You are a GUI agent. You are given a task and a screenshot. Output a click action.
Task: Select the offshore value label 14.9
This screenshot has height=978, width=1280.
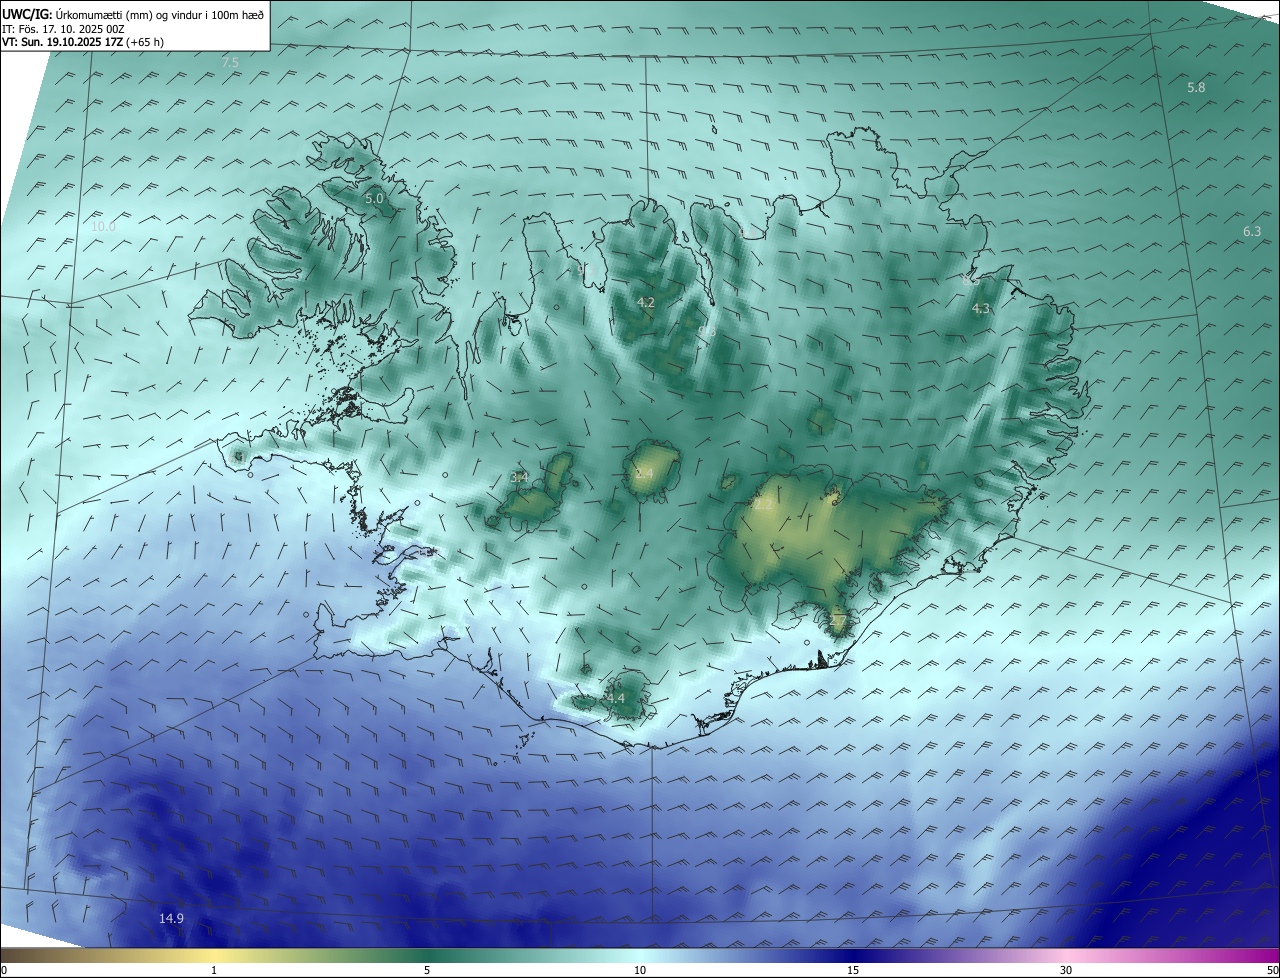171,918
